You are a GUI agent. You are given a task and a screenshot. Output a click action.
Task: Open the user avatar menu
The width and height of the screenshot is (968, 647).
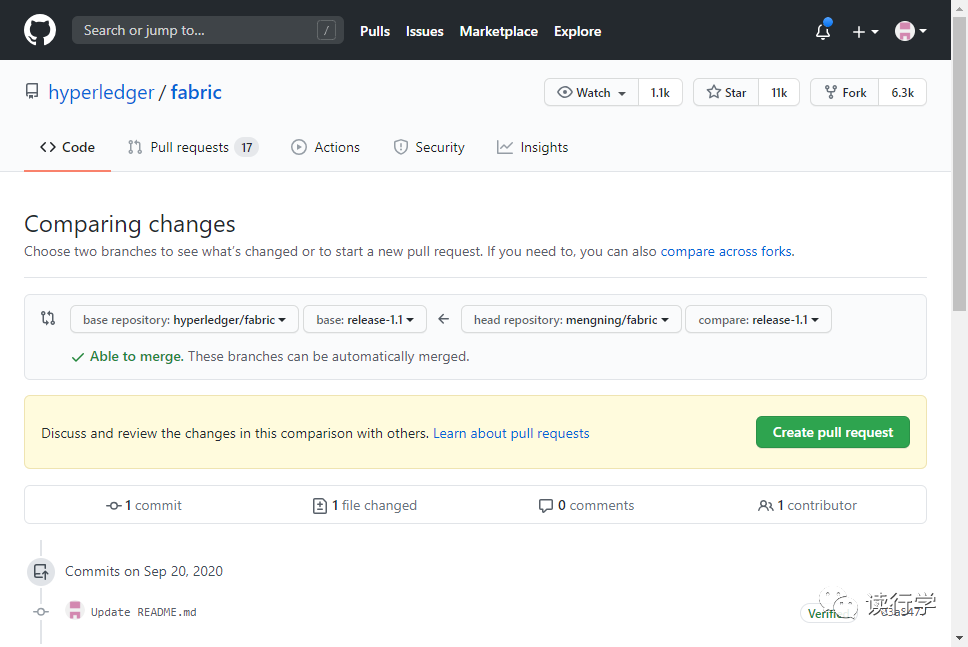click(x=911, y=31)
